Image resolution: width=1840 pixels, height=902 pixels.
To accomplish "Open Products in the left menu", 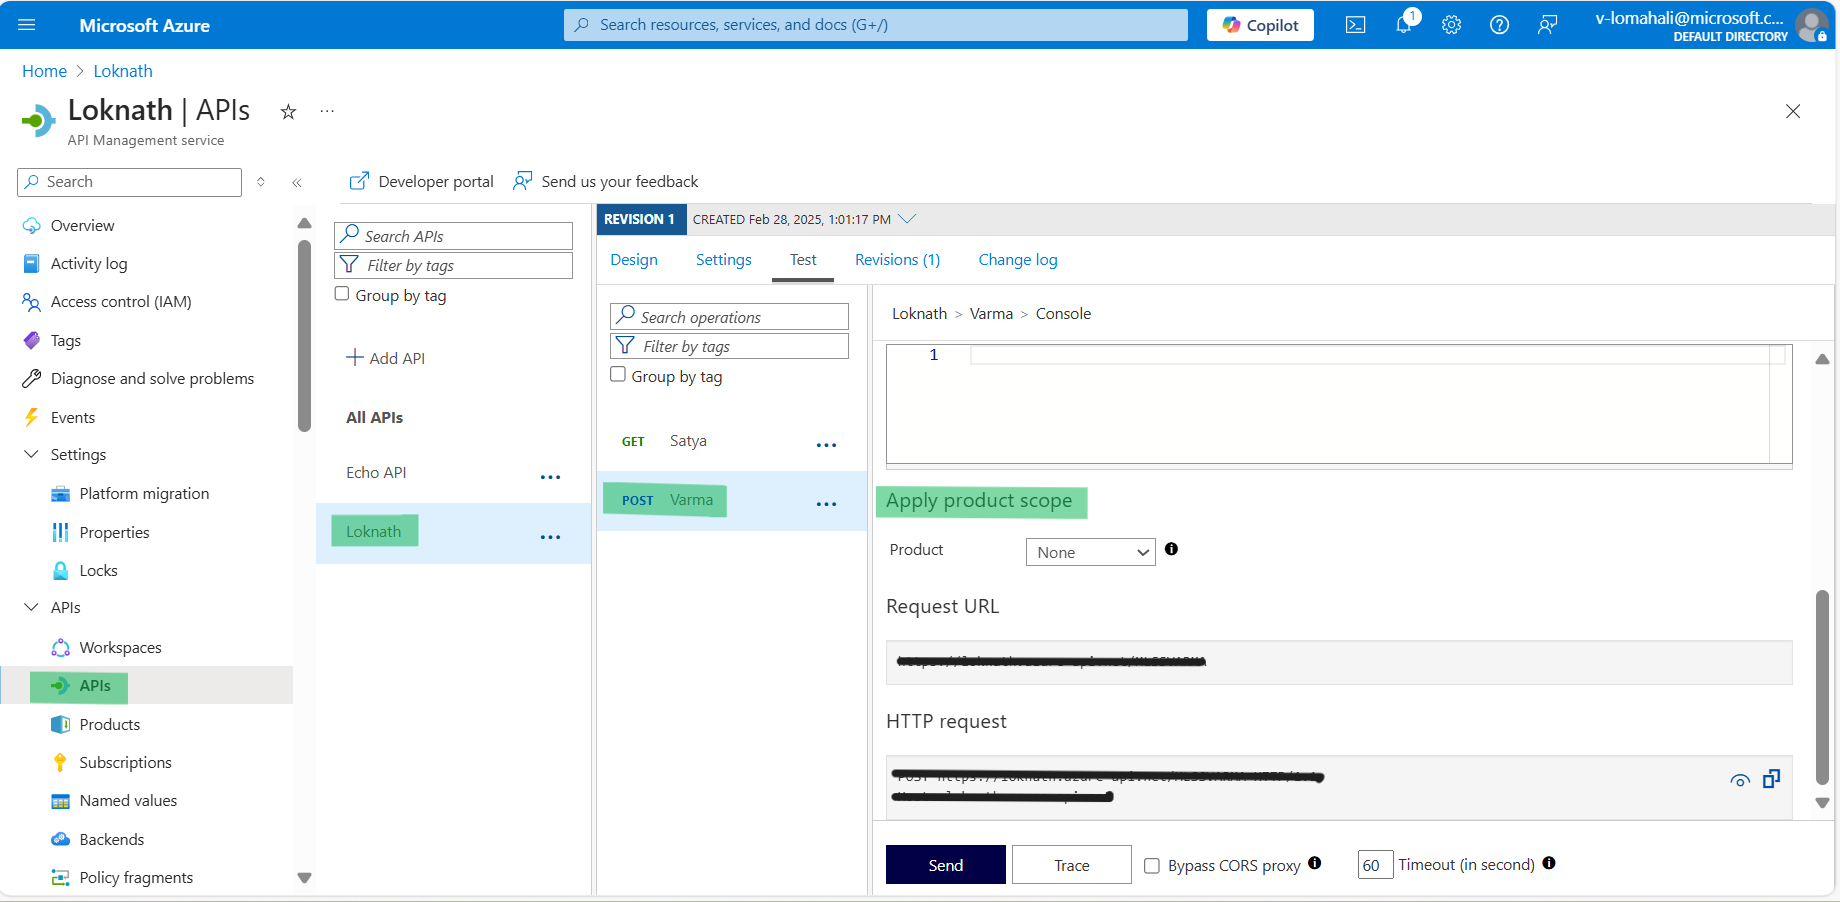I will (x=110, y=725).
